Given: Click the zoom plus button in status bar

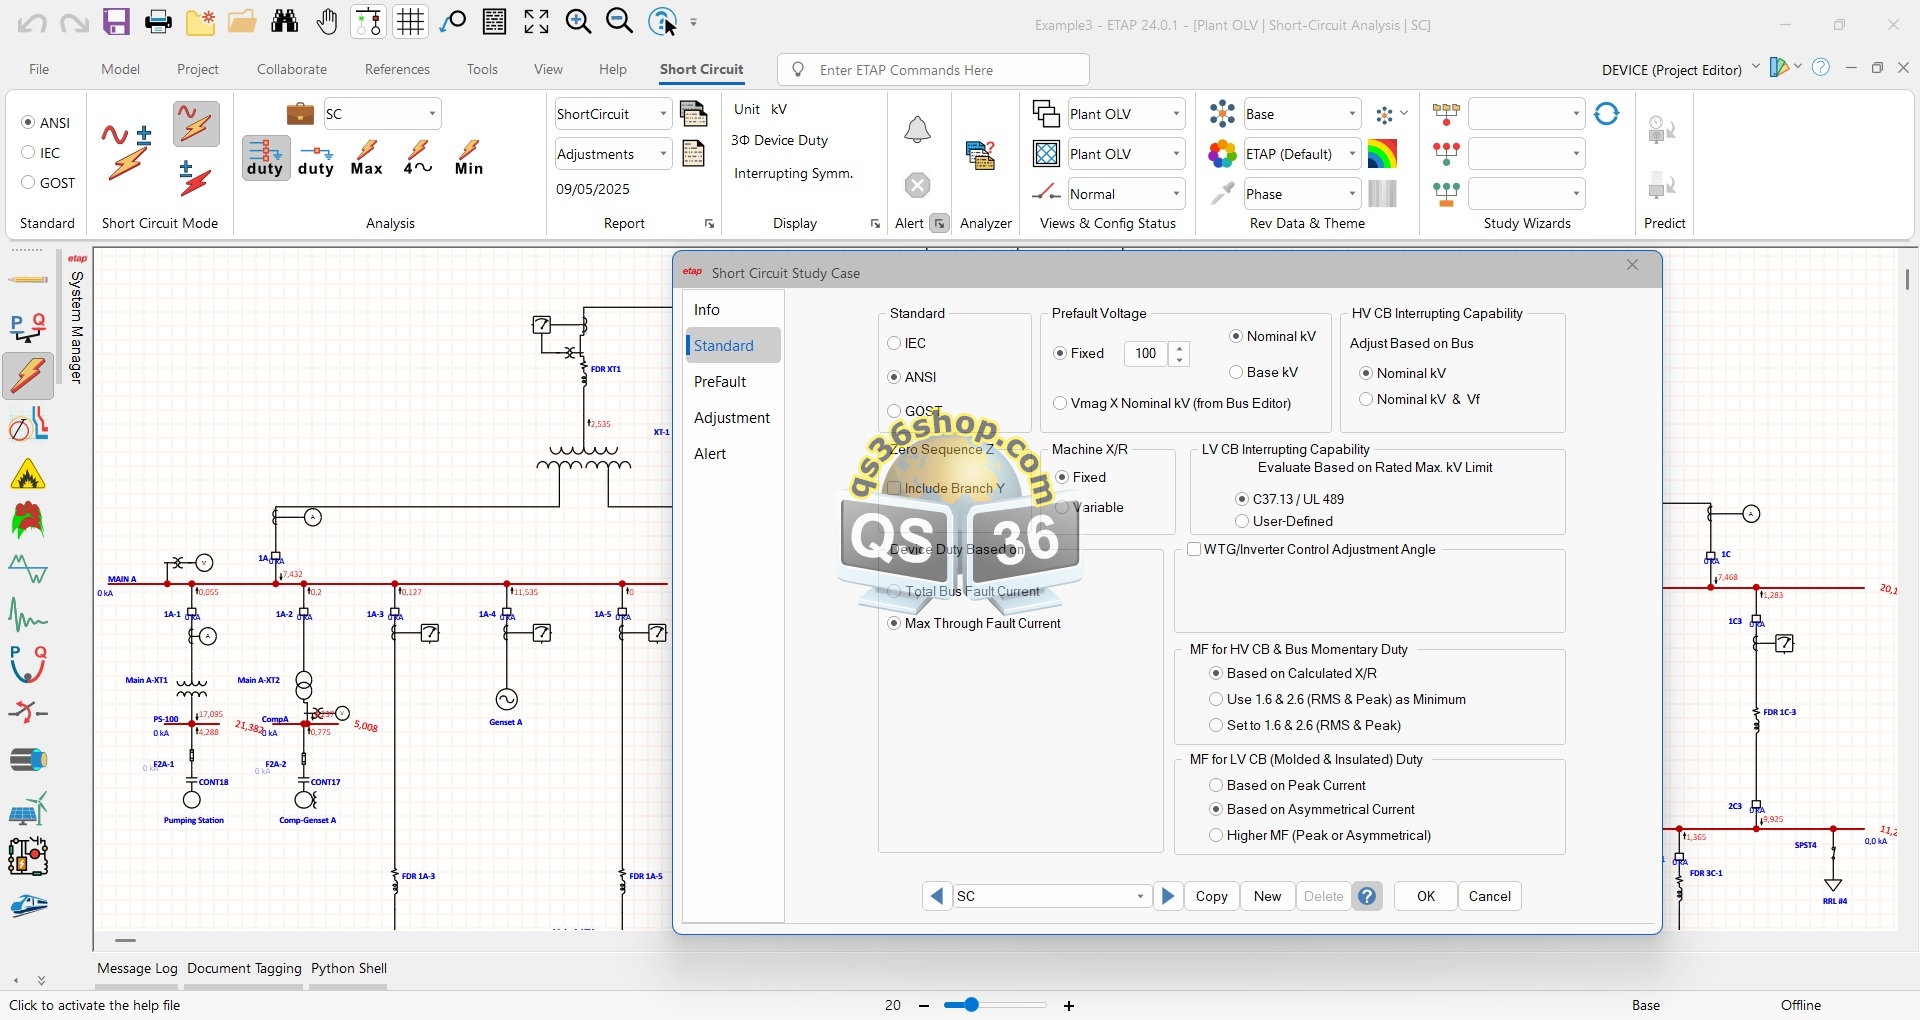Looking at the screenshot, I should coord(1069,1006).
